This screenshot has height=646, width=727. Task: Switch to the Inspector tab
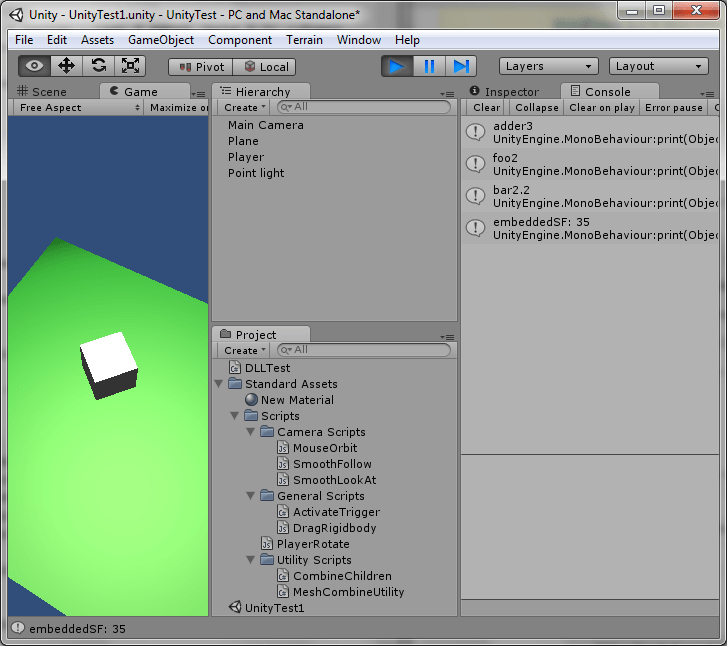504,91
